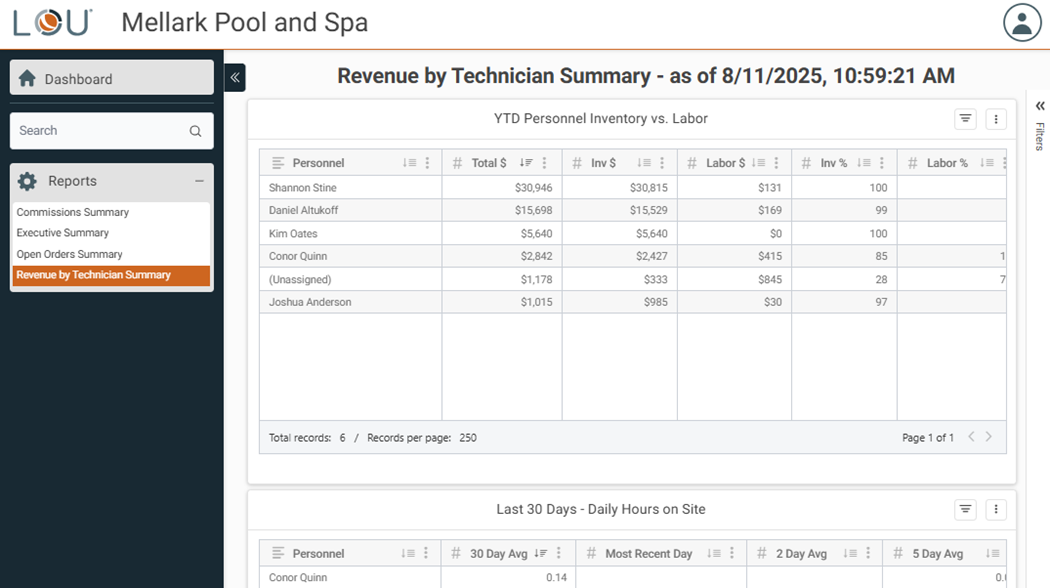Go to next page arrow

coord(988,437)
